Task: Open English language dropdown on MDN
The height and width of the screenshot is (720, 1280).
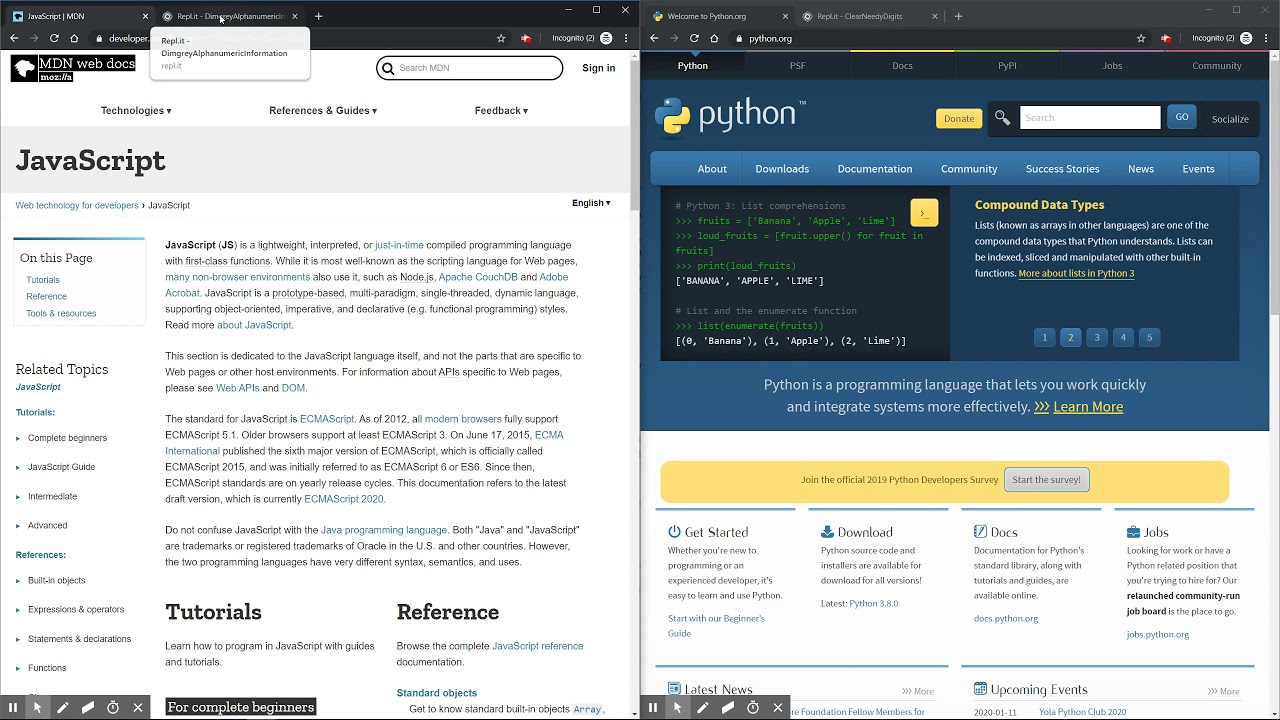Action: coord(591,203)
